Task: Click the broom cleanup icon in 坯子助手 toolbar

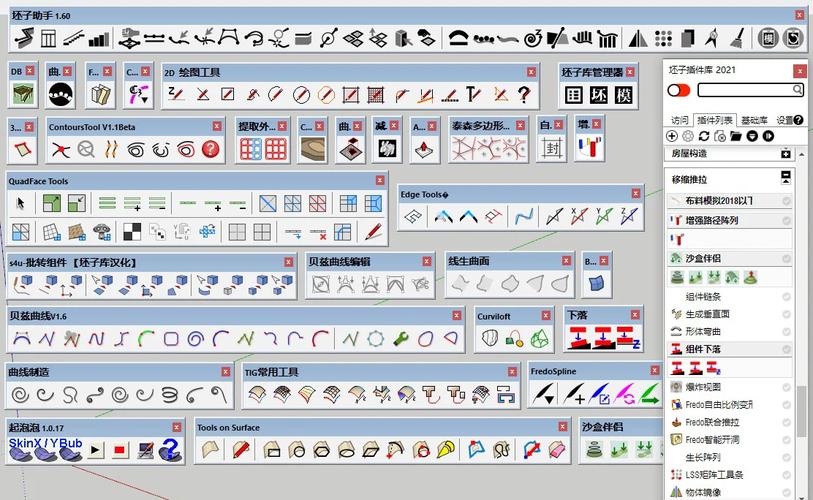Action: click(x=738, y=38)
